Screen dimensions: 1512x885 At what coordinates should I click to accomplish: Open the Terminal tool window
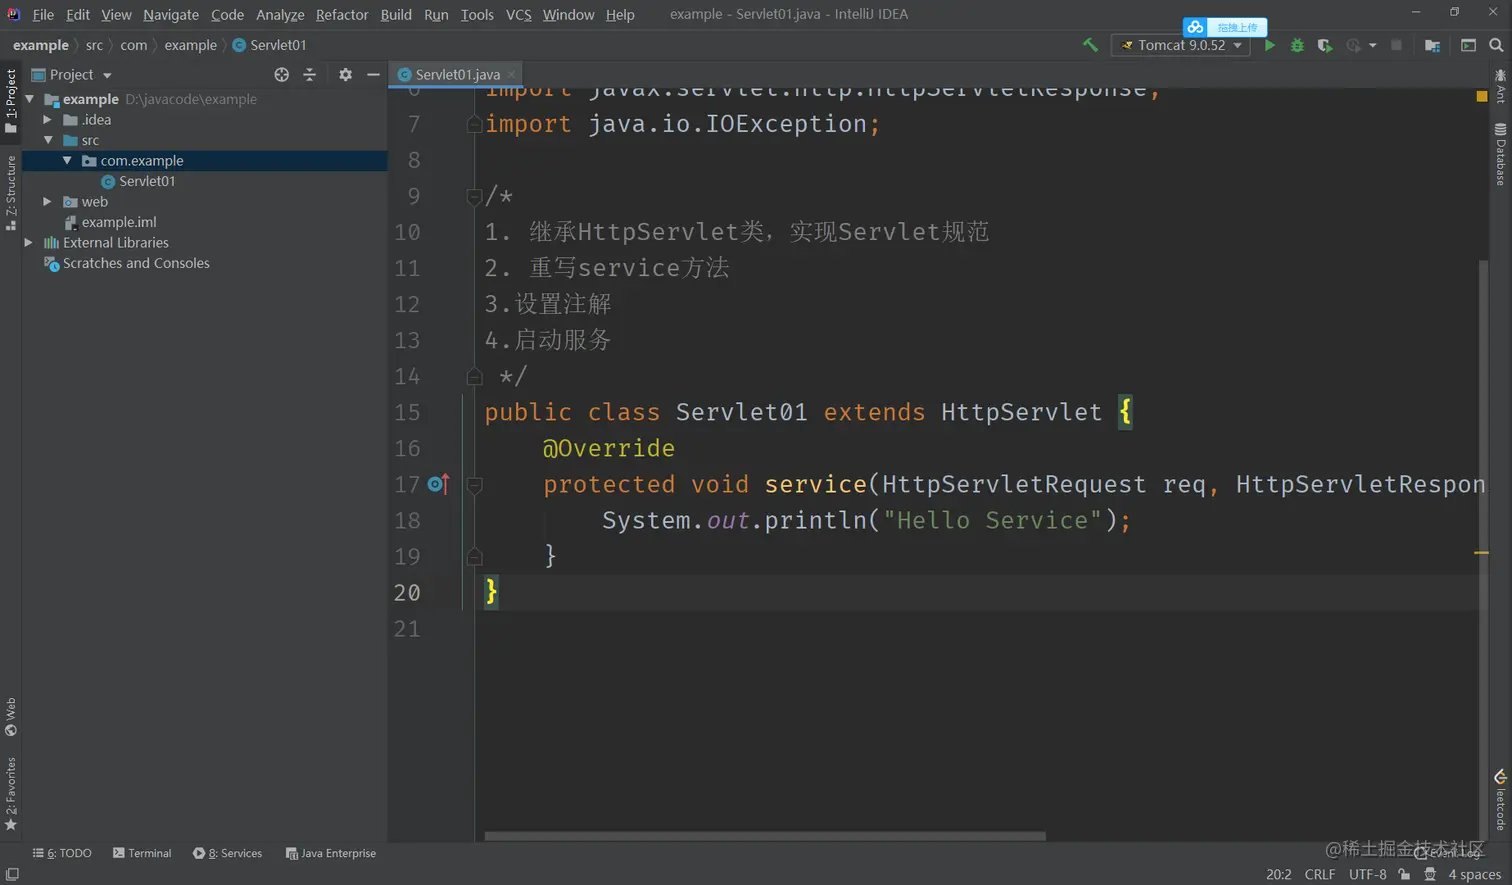(x=142, y=853)
